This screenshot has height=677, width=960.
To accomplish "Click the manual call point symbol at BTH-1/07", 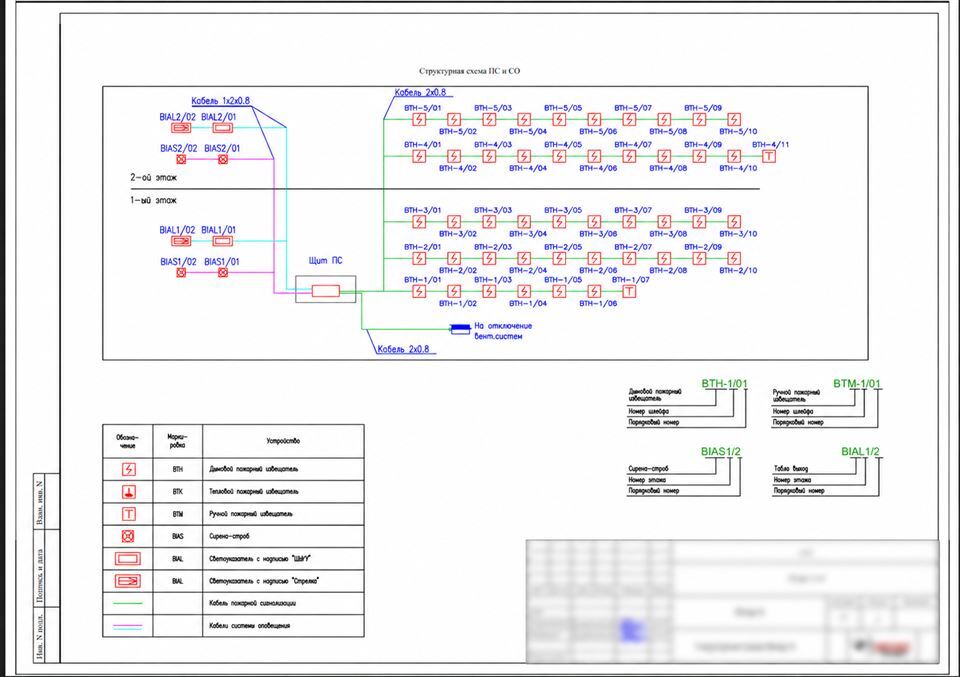I will (x=629, y=291).
